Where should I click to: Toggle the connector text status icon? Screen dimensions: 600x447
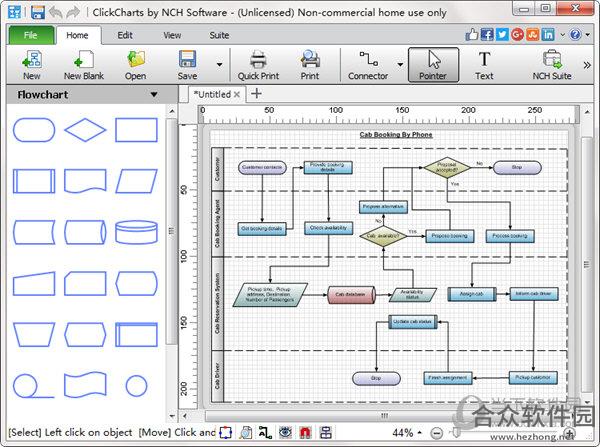[265, 432]
